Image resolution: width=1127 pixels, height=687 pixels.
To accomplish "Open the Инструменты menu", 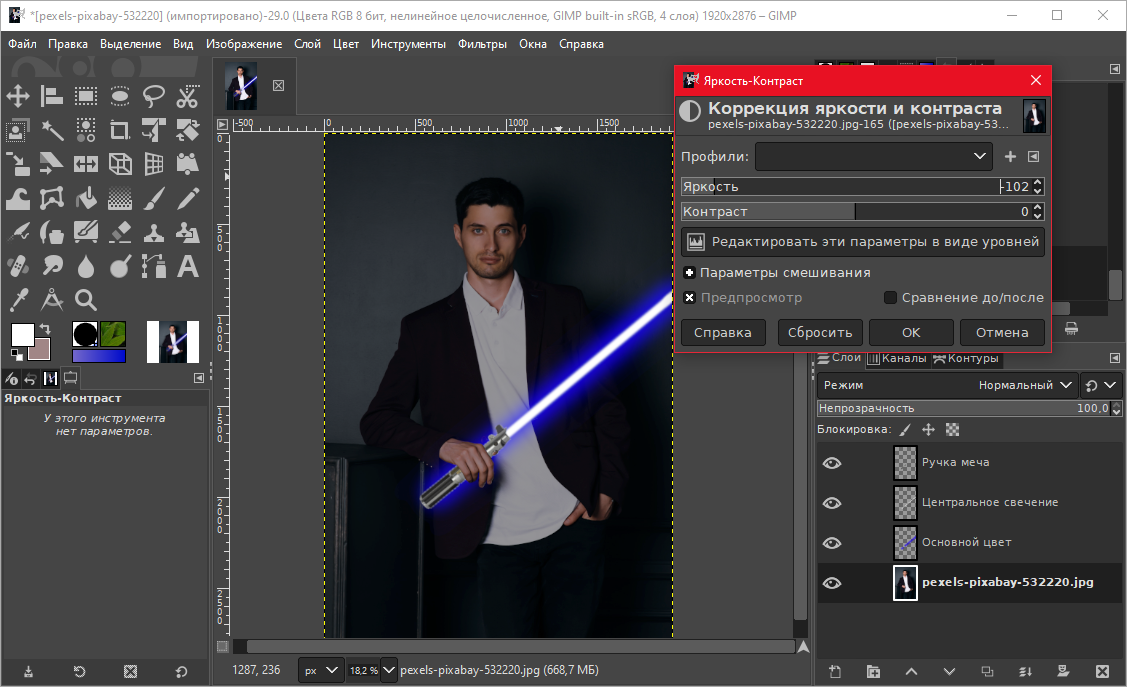I will [x=408, y=44].
